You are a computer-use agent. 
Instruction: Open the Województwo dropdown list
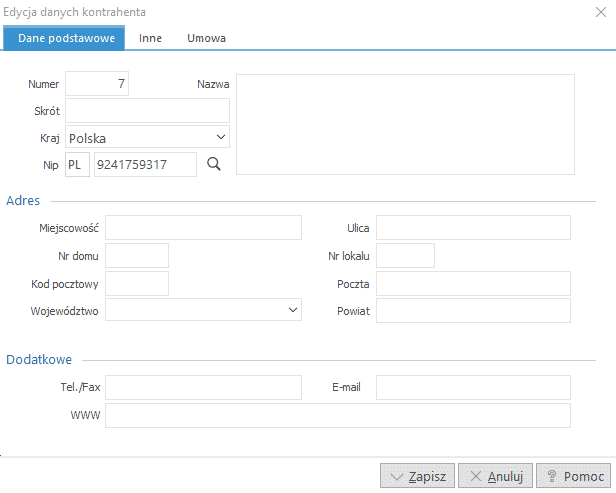pyautogui.click(x=293, y=310)
